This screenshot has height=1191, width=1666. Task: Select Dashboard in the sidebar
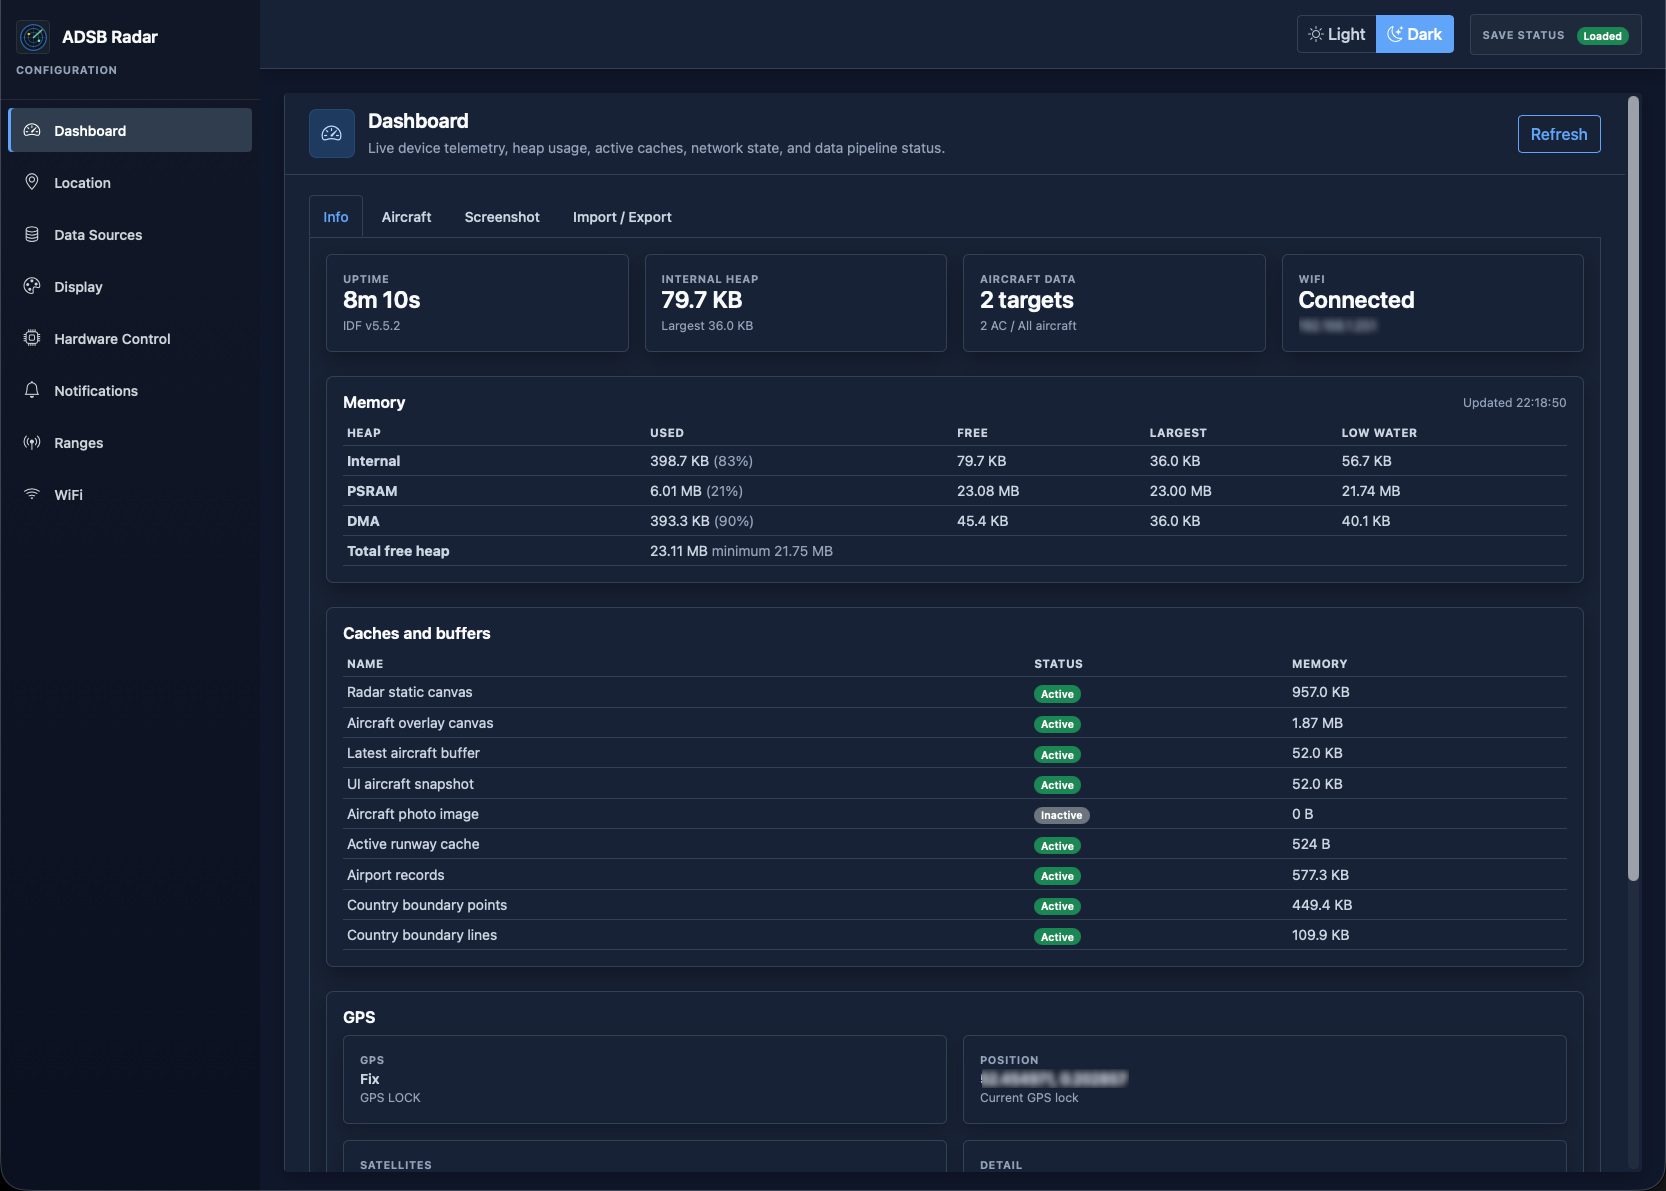[130, 130]
